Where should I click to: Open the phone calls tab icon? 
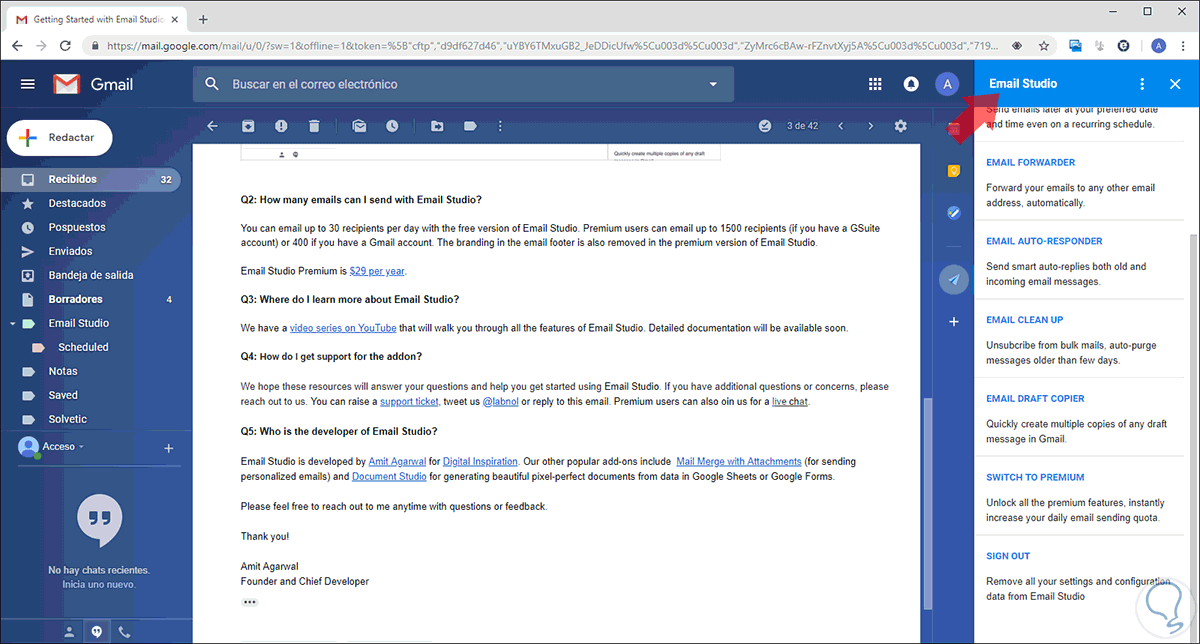click(x=124, y=632)
